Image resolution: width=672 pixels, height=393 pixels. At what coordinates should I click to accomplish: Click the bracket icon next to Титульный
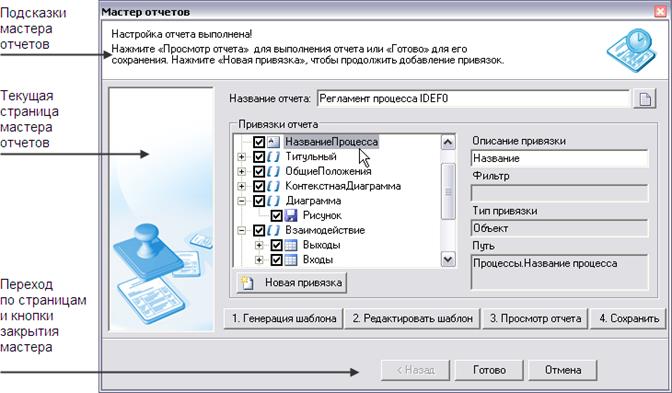coord(273,157)
